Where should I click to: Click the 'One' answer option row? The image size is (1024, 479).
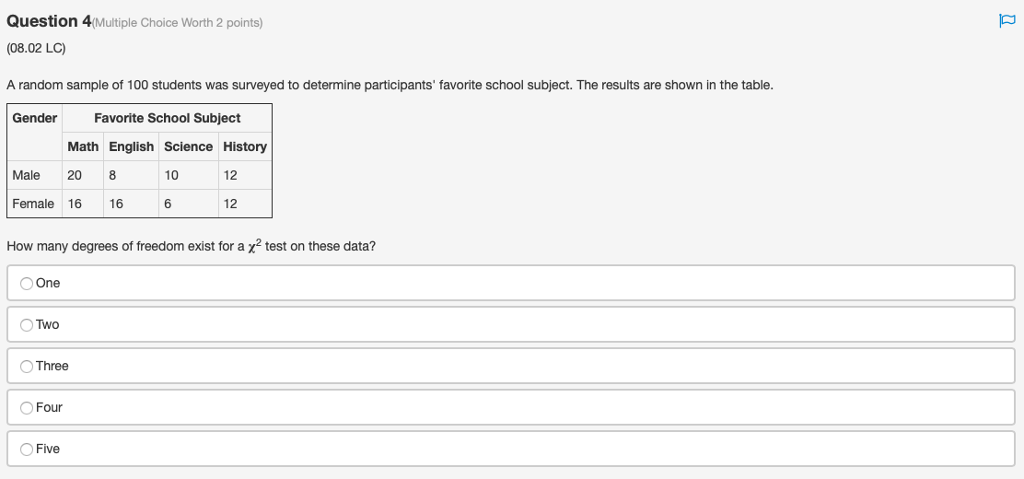pyautogui.click(x=511, y=283)
